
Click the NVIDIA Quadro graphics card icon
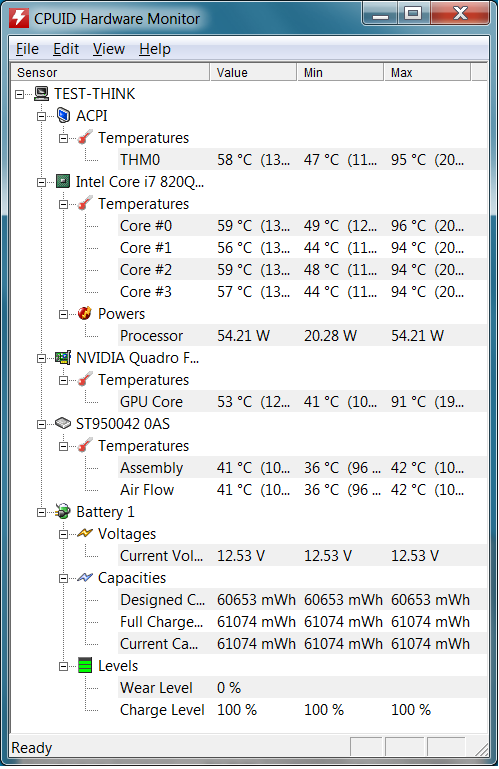tap(63, 358)
